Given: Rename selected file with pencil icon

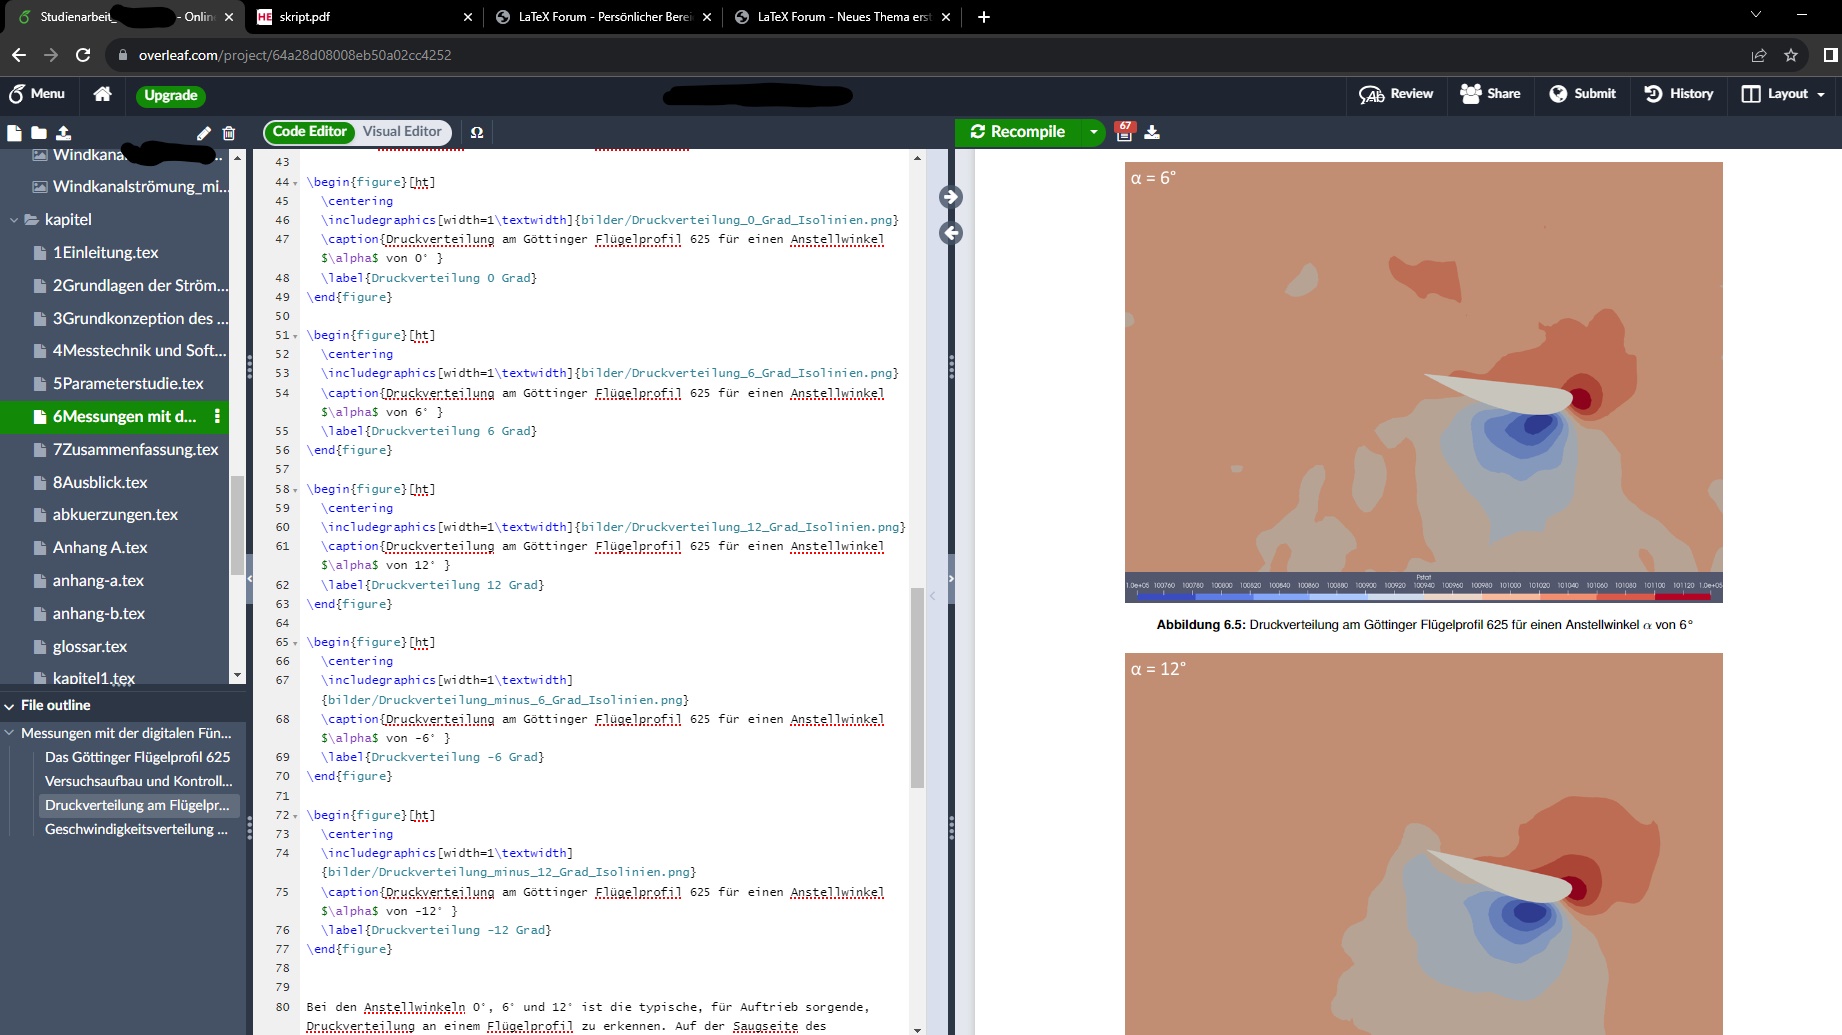Looking at the screenshot, I should 204,133.
